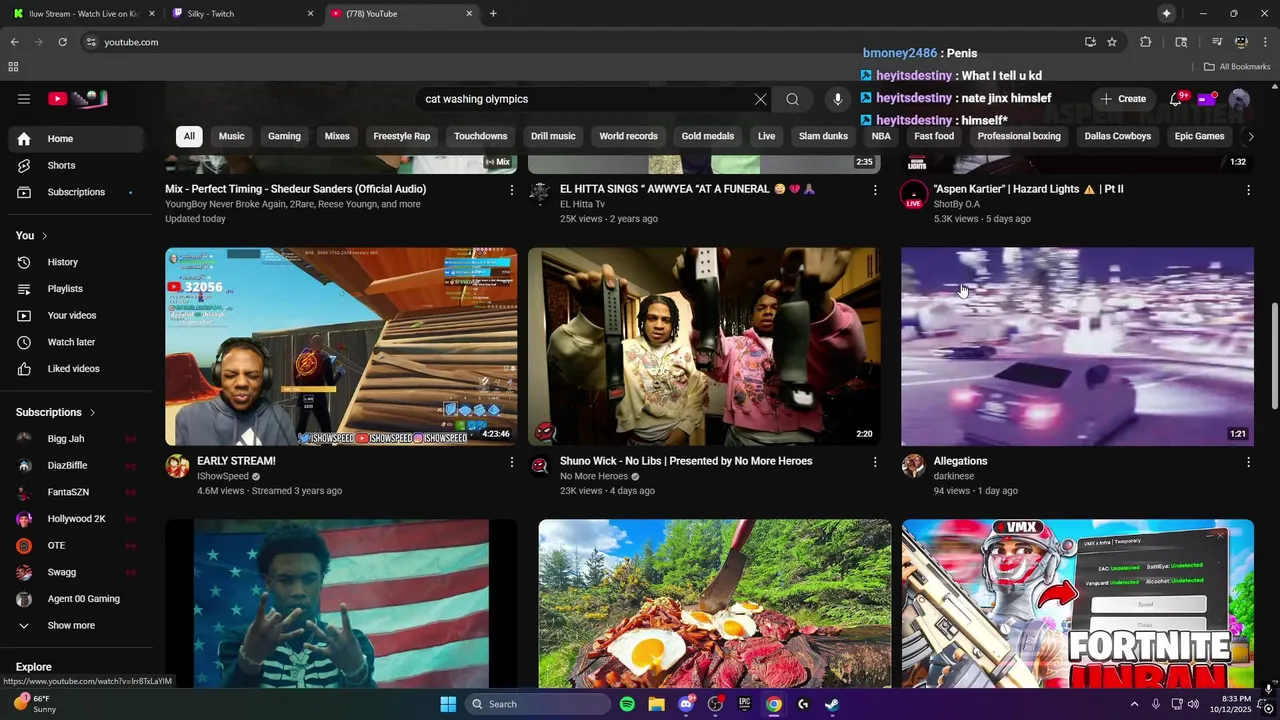Open options for Aspen Kartier video

1248,190
